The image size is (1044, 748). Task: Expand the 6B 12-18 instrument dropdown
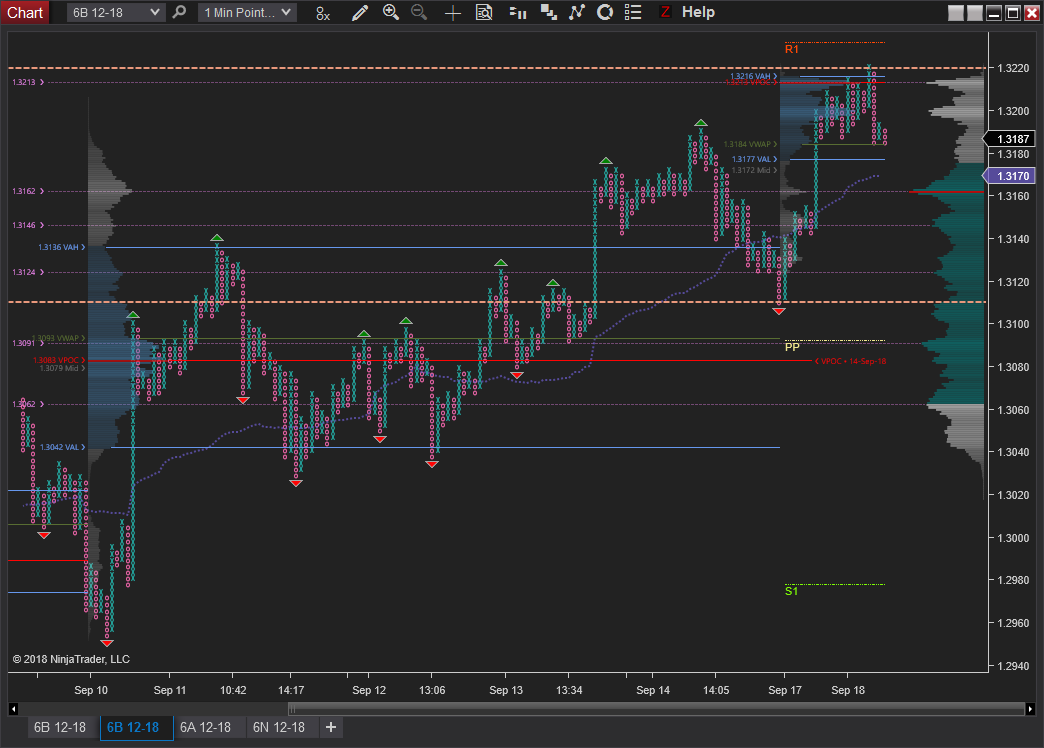pyautogui.click(x=115, y=13)
